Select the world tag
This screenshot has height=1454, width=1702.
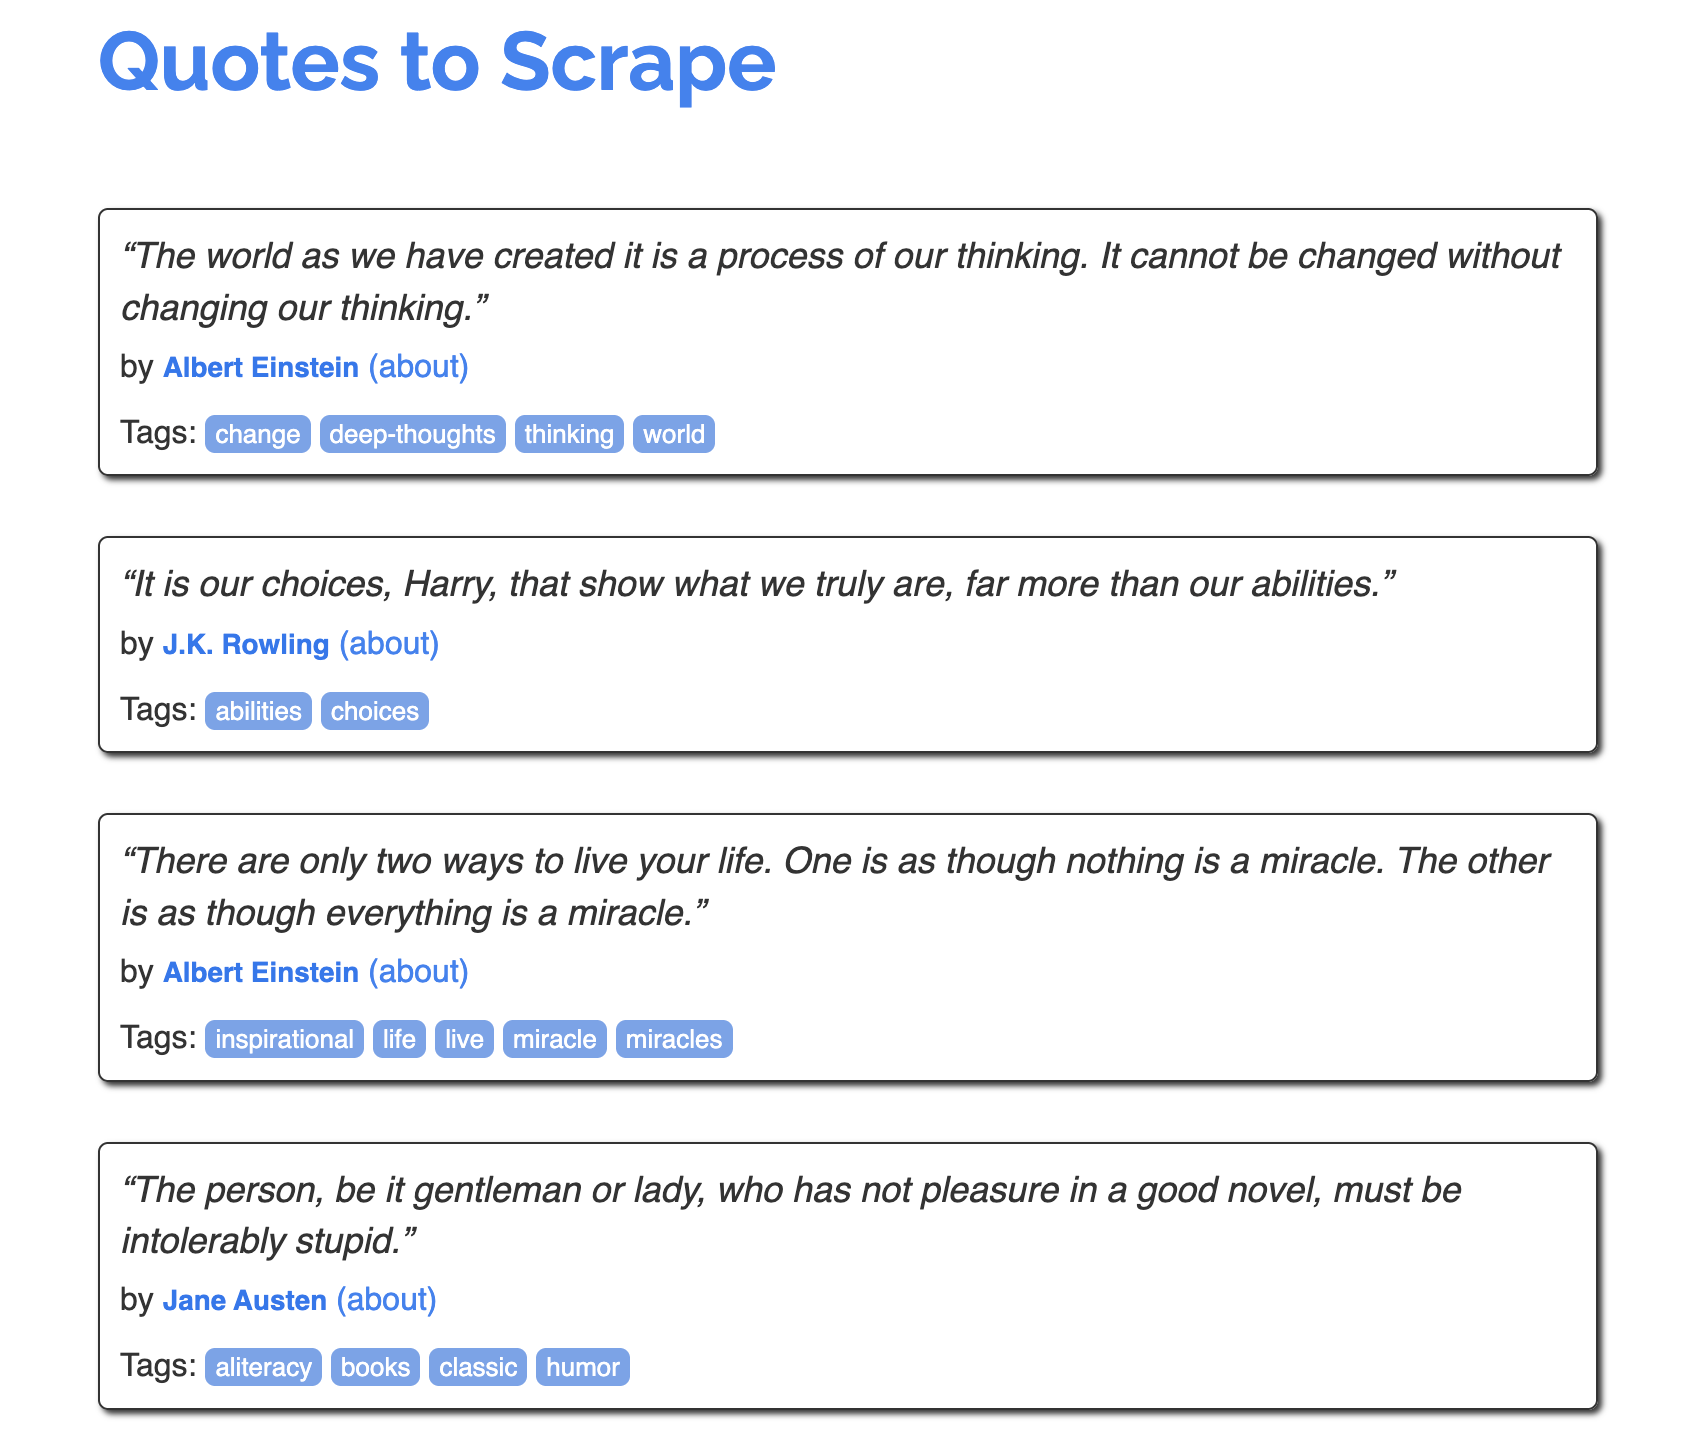point(673,434)
